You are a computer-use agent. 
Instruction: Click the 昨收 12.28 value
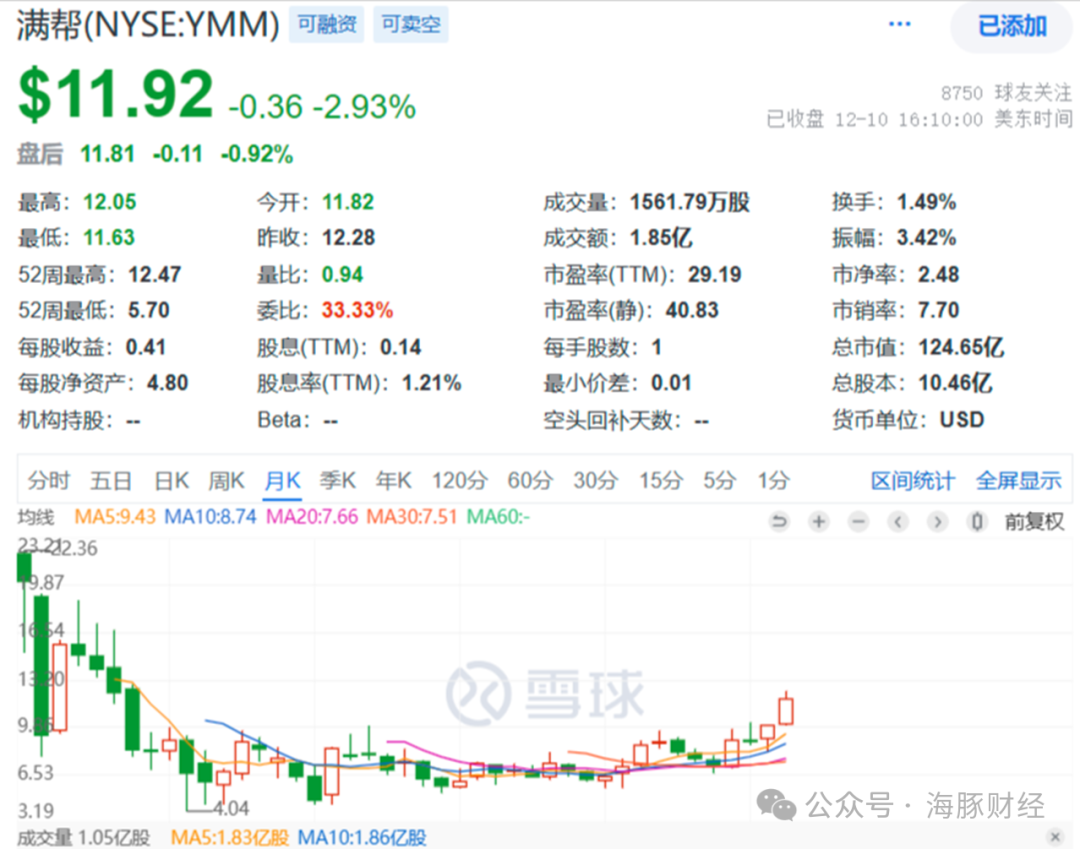pos(349,238)
